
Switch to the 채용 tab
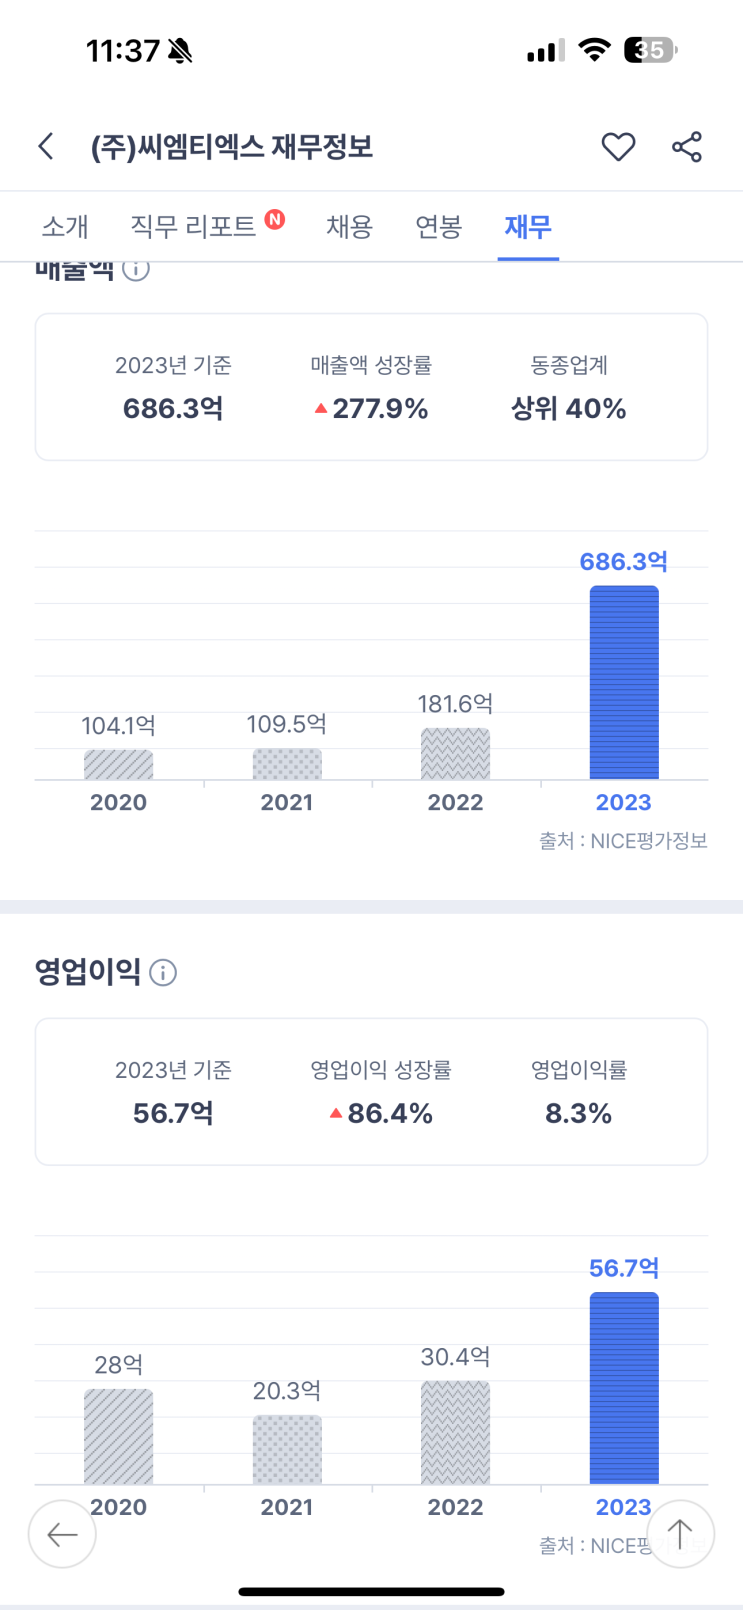coord(349,227)
